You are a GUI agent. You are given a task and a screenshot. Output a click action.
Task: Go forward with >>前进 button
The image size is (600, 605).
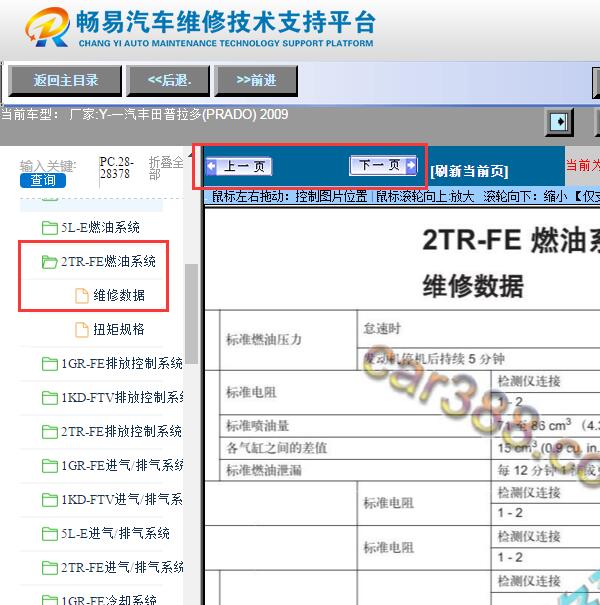tap(256, 81)
